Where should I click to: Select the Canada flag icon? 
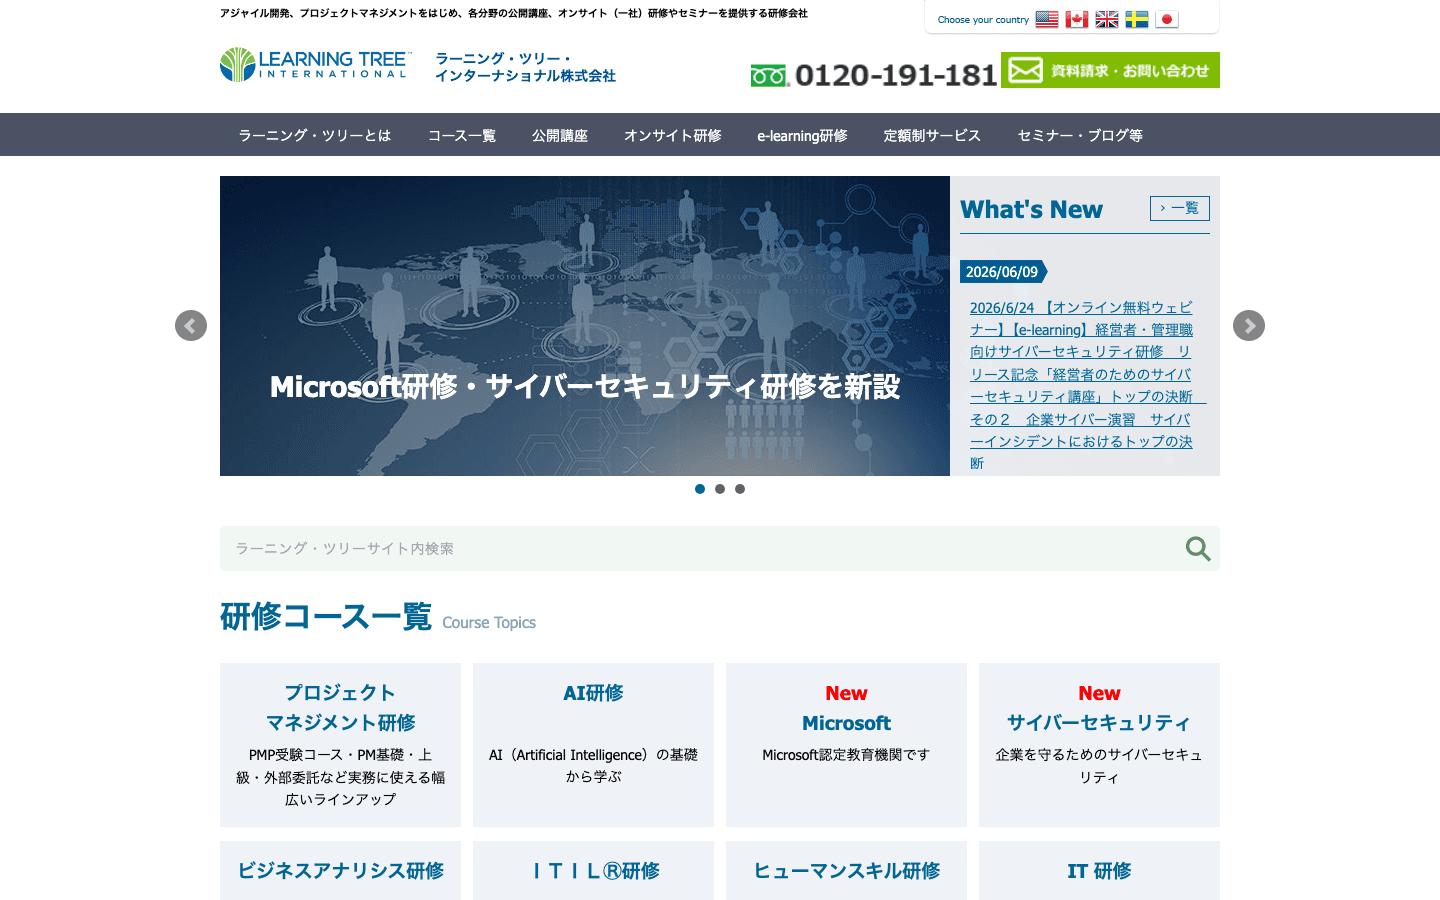(x=1077, y=19)
